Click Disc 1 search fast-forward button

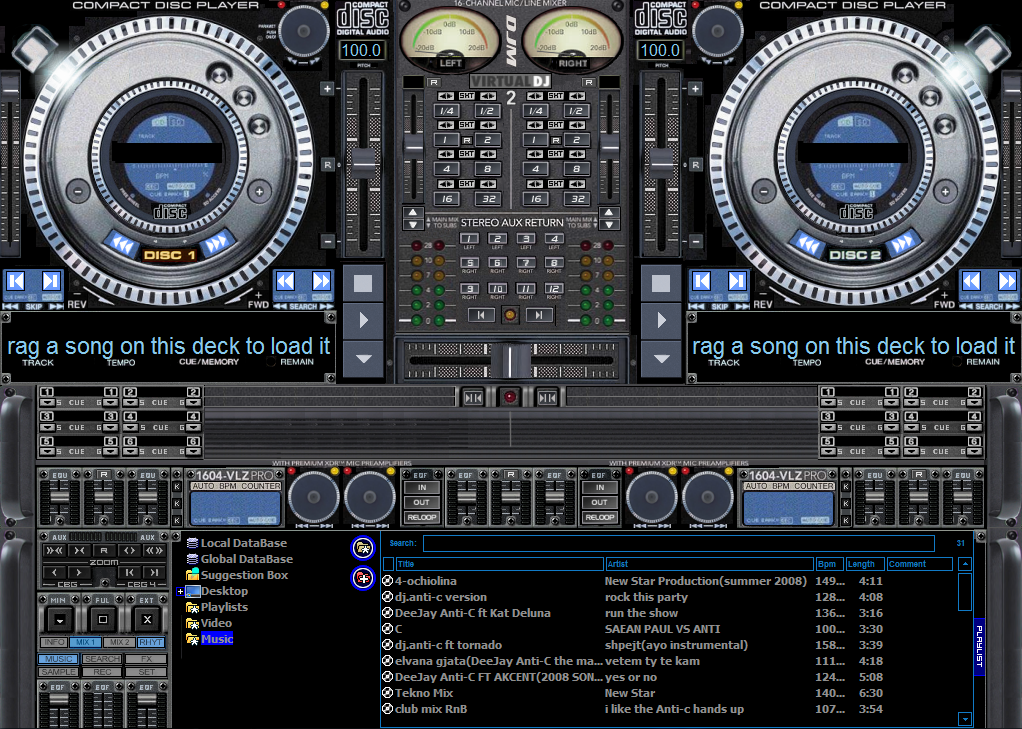point(321,281)
